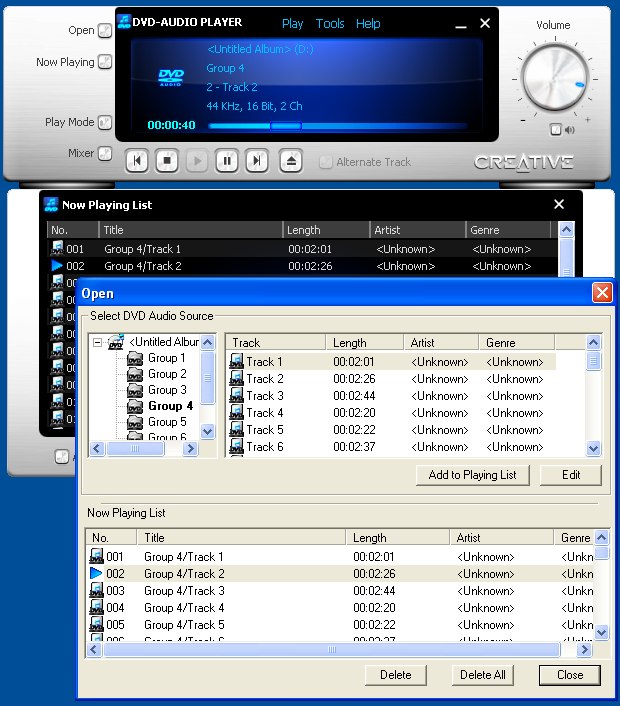The image size is (620, 706).
Task: Click up arrow in Now Playing List window scrollbar
Action: point(566,230)
